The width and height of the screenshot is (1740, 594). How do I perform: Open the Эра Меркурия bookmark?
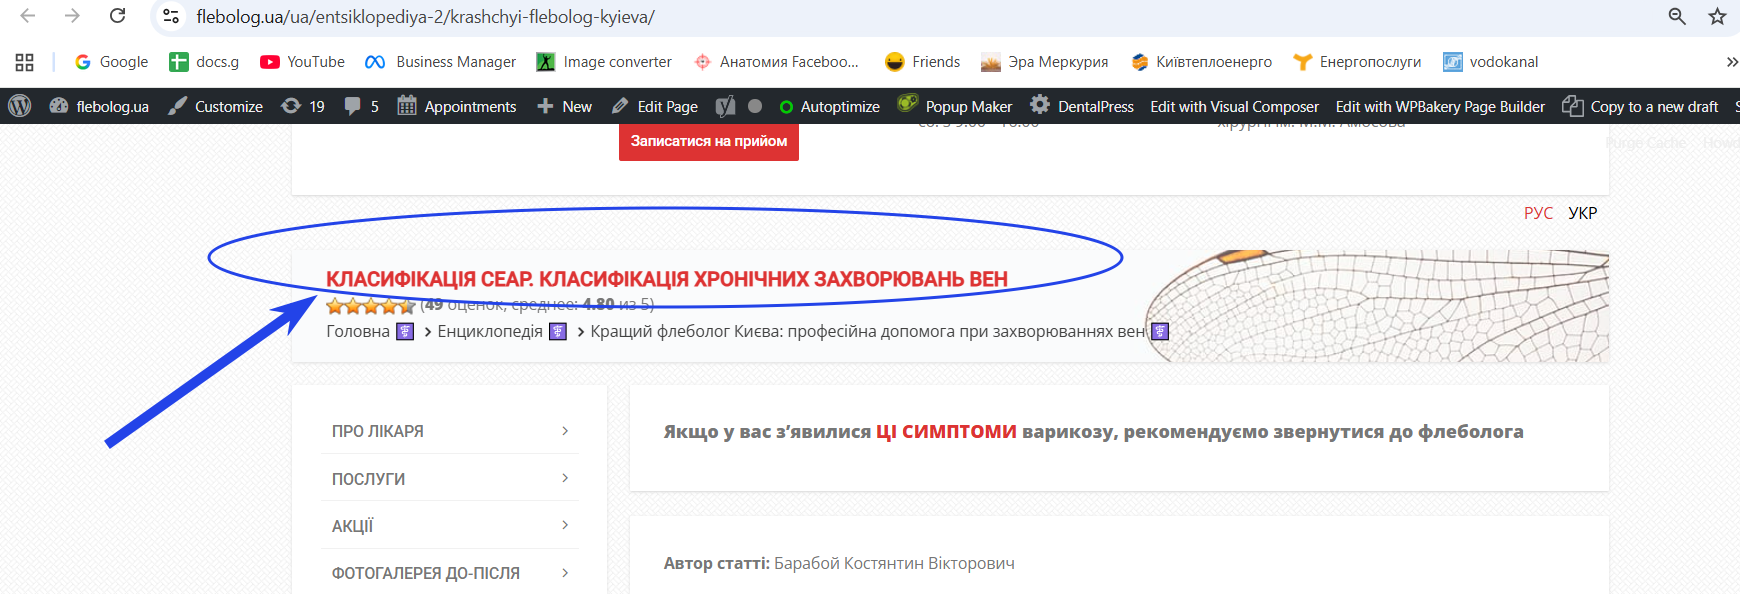[1044, 62]
